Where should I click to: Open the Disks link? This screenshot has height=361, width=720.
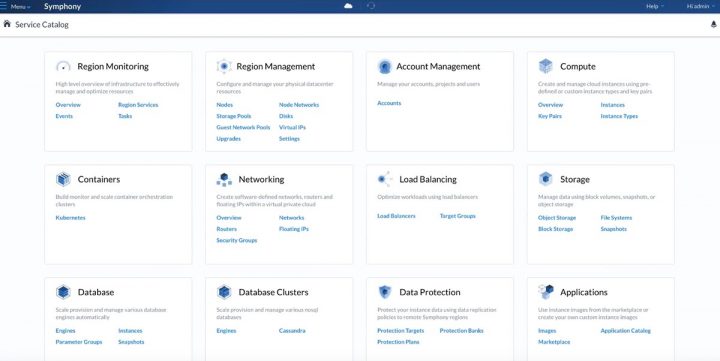(x=286, y=116)
